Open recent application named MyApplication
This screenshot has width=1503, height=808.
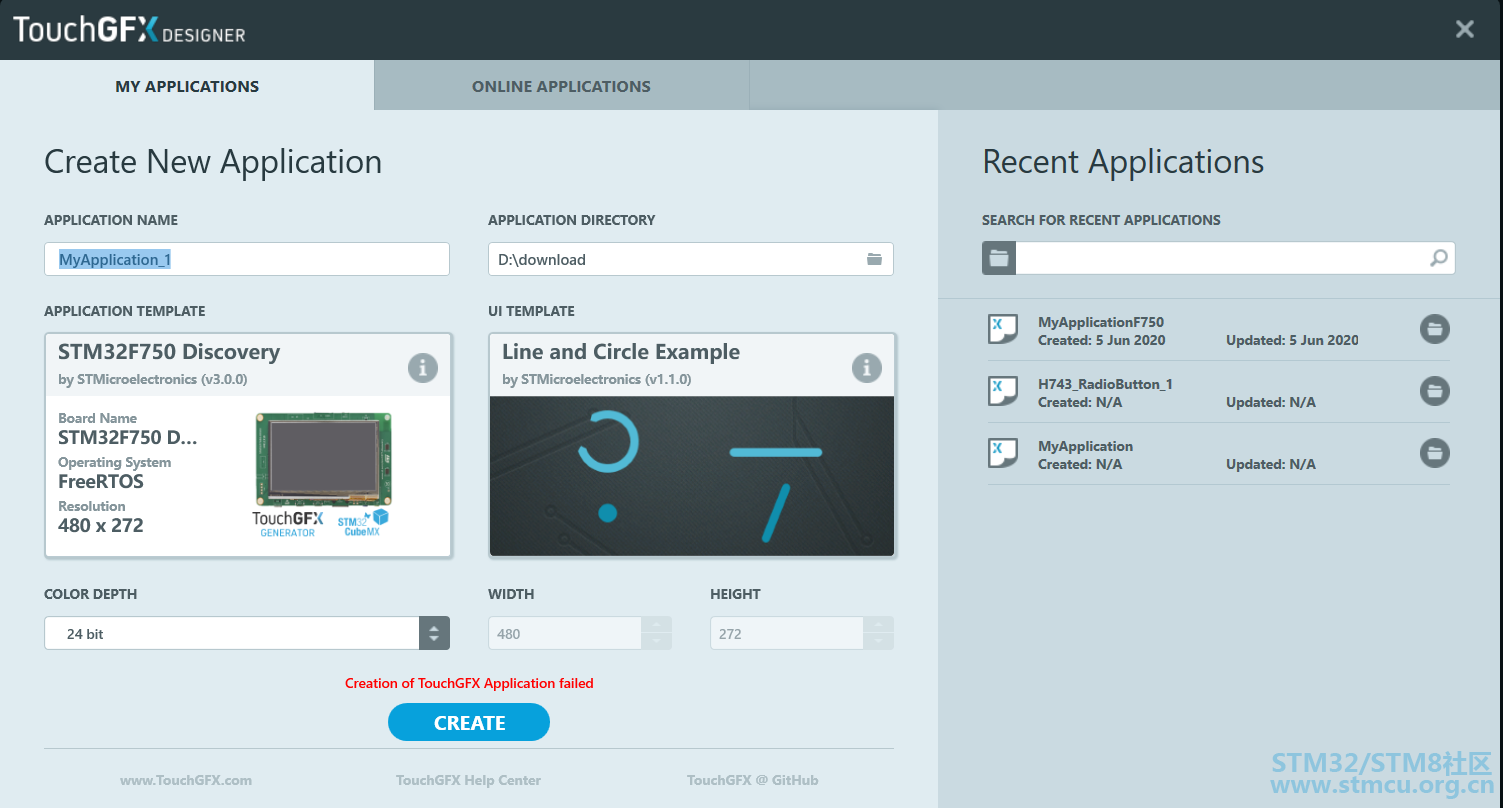pyautogui.click(x=1218, y=454)
